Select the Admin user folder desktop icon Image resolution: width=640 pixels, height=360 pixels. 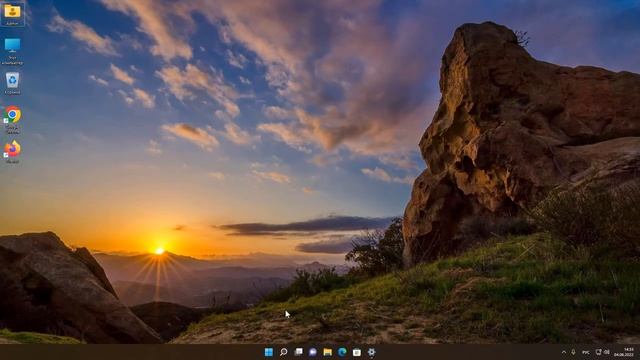click(x=12, y=14)
